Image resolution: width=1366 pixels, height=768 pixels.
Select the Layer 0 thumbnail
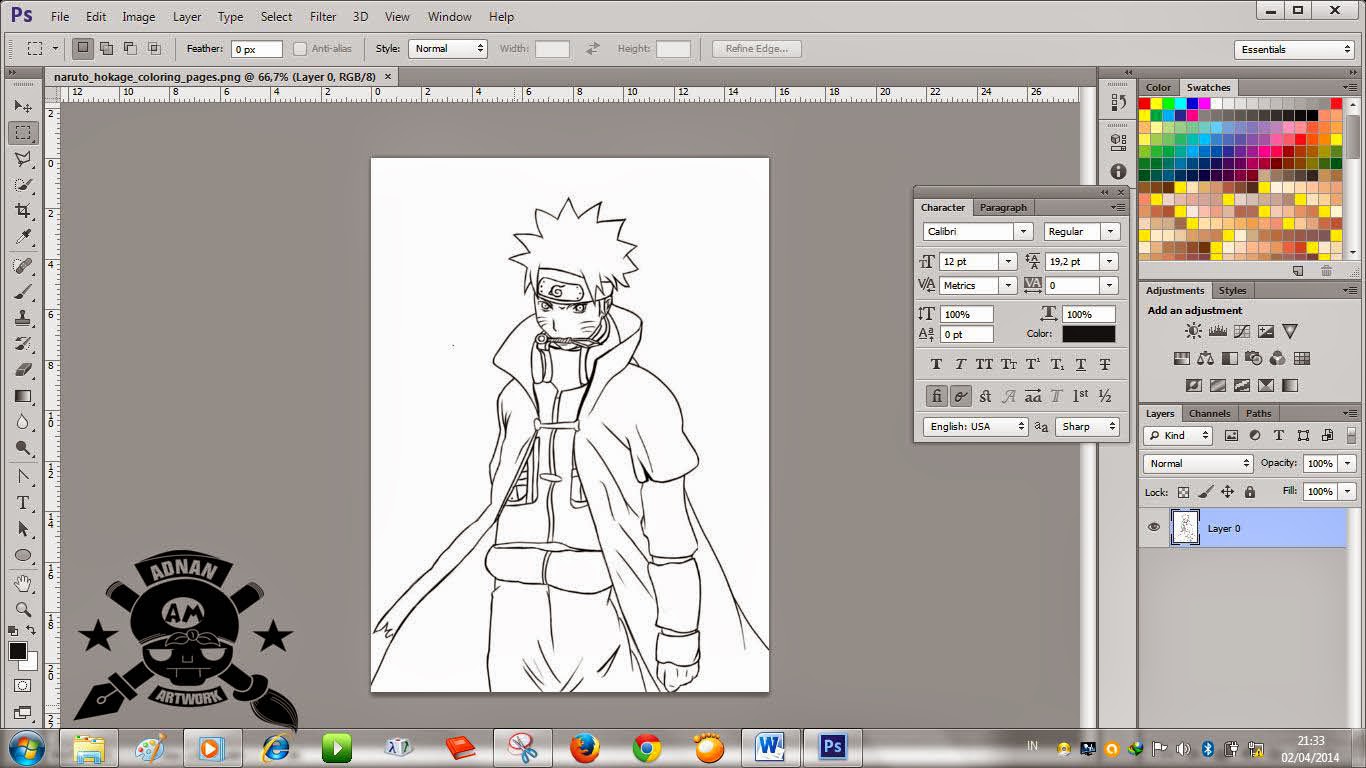coord(1184,528)
